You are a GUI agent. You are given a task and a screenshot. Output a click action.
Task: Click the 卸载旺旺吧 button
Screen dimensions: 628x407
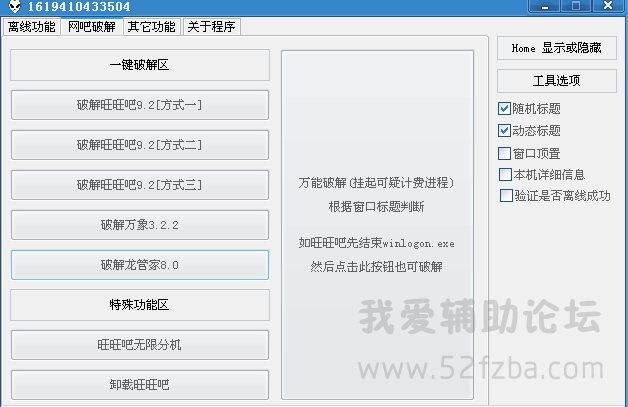[x=140, y=385]
